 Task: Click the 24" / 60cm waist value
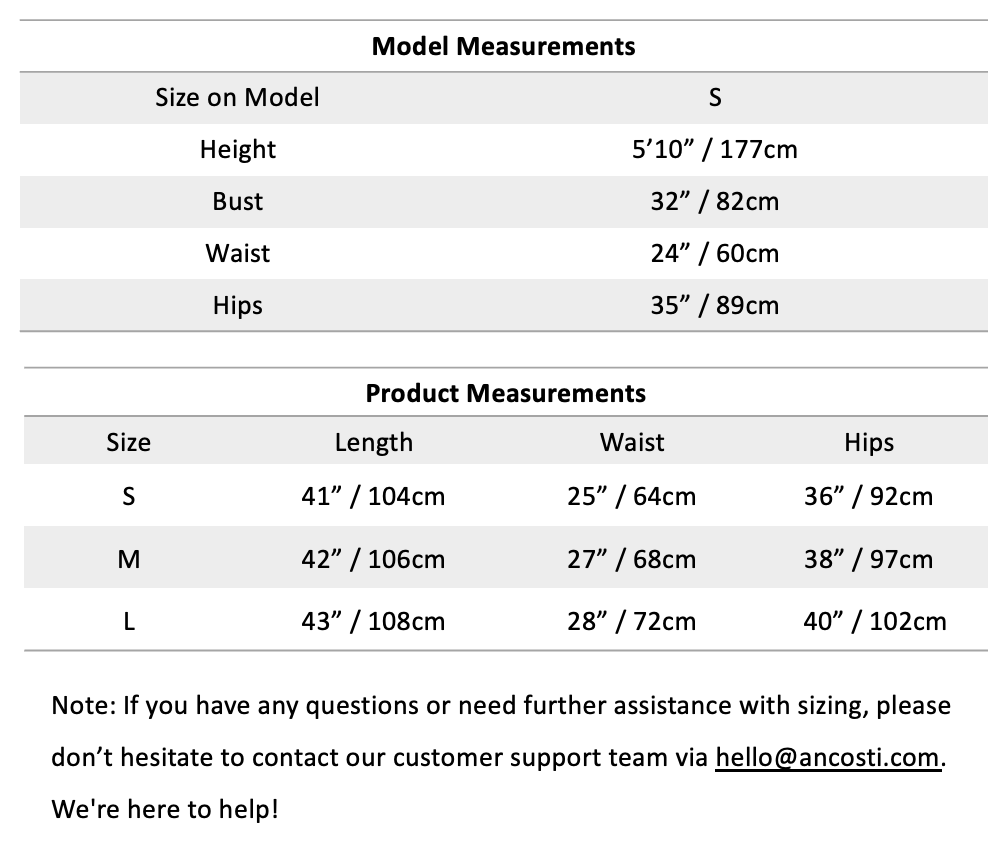coord(714,253)
